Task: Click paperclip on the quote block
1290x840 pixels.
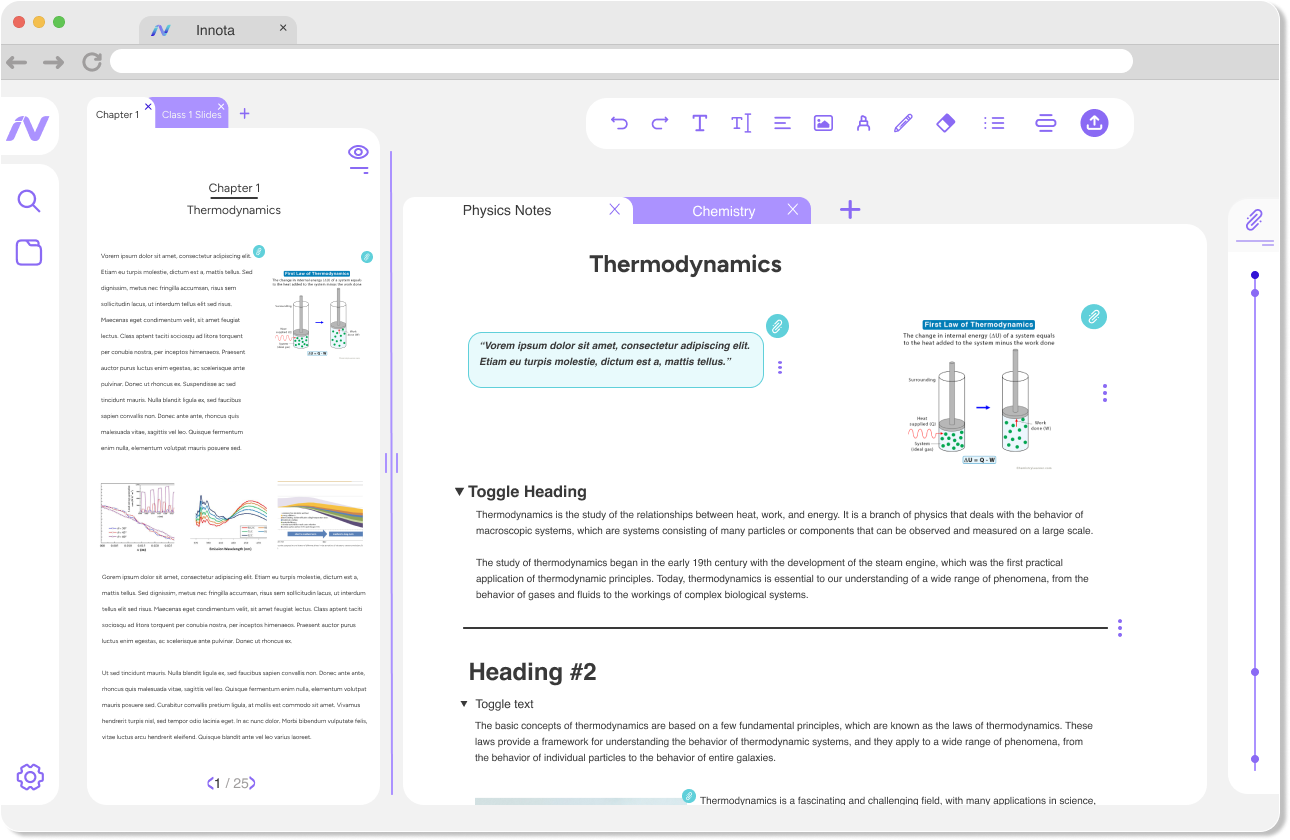Action: [777, 326]
